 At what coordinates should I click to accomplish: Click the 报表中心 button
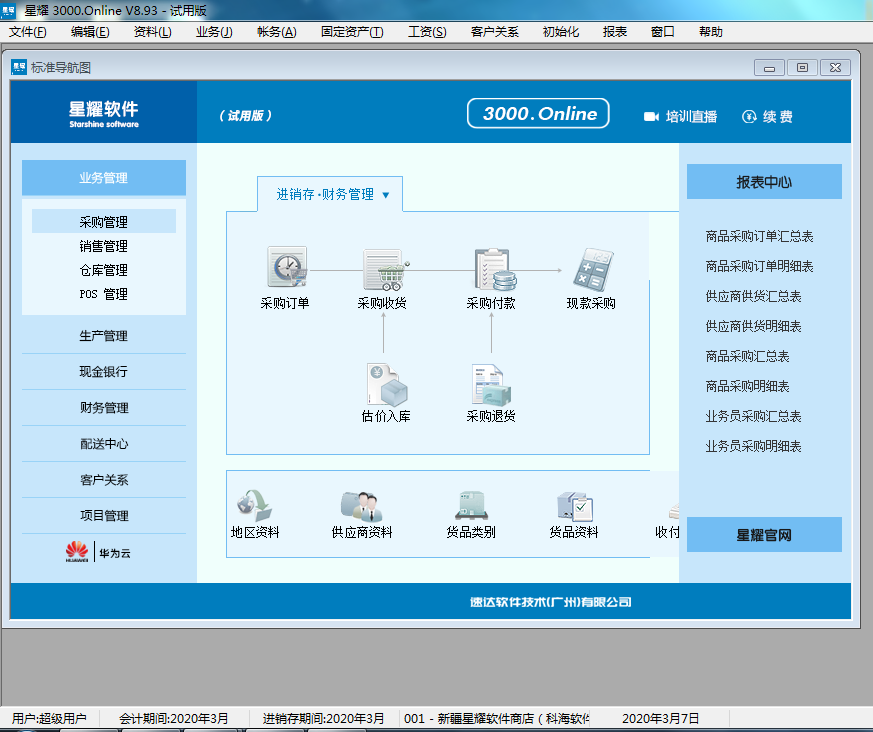point(764,181)
